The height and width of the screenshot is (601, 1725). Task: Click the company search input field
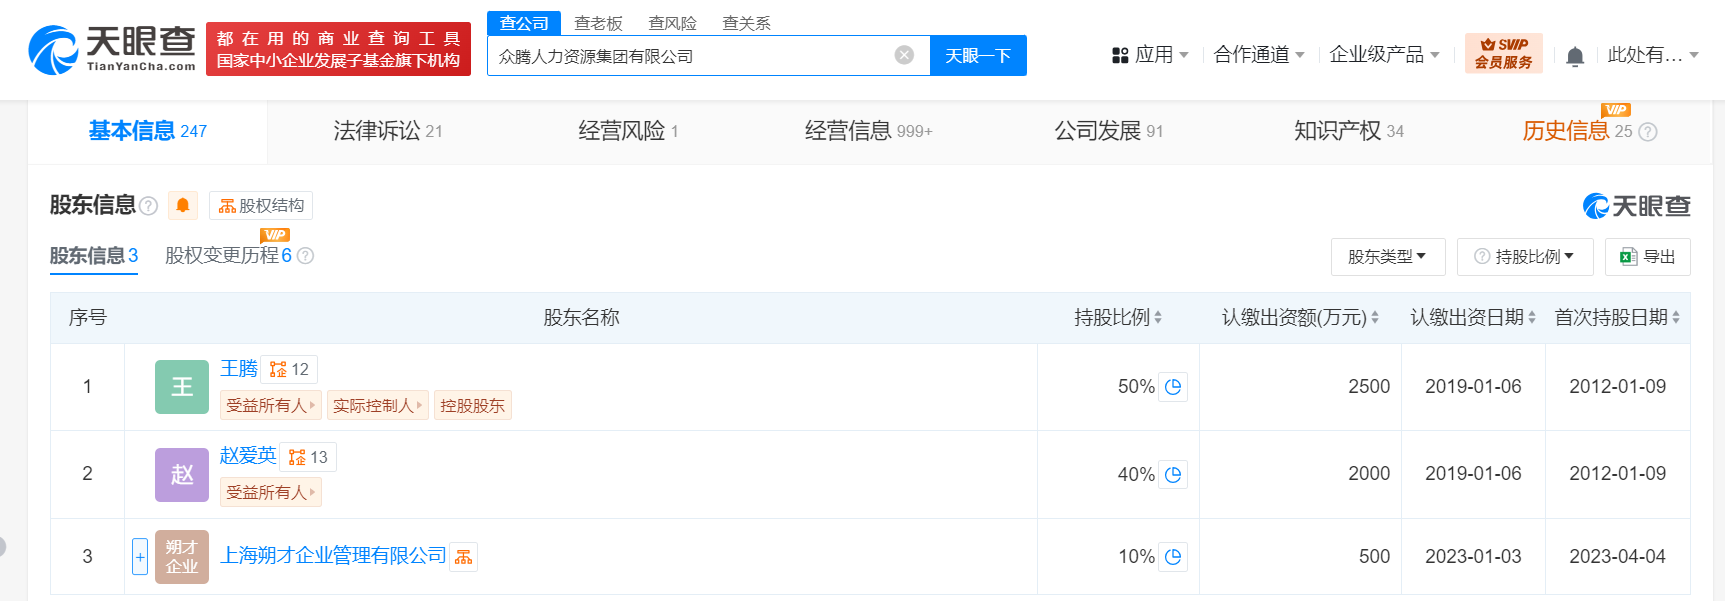[x=690, y=56]
